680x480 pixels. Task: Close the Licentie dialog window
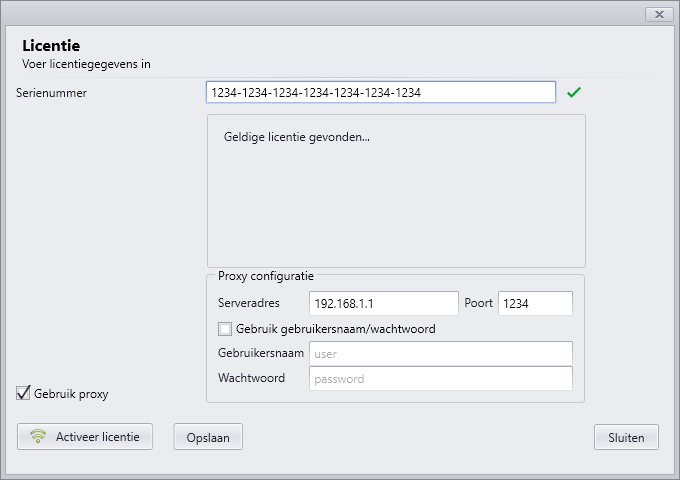click(x=659, y=14)
